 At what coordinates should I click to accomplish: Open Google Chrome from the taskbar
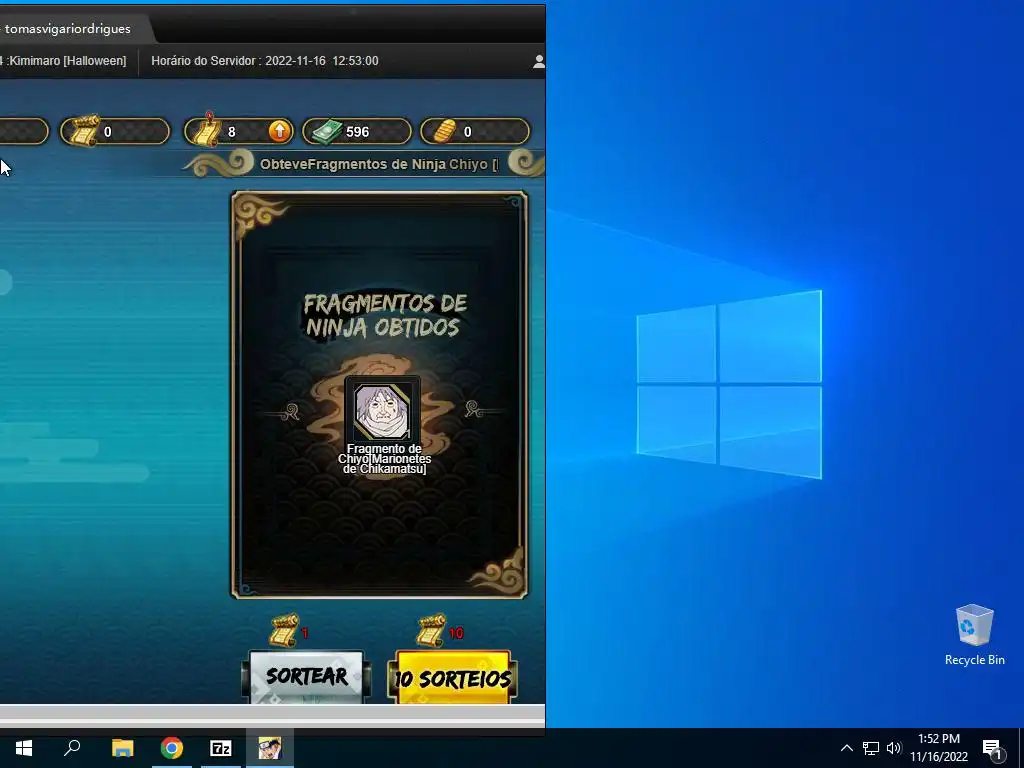[x=172, y=748]
